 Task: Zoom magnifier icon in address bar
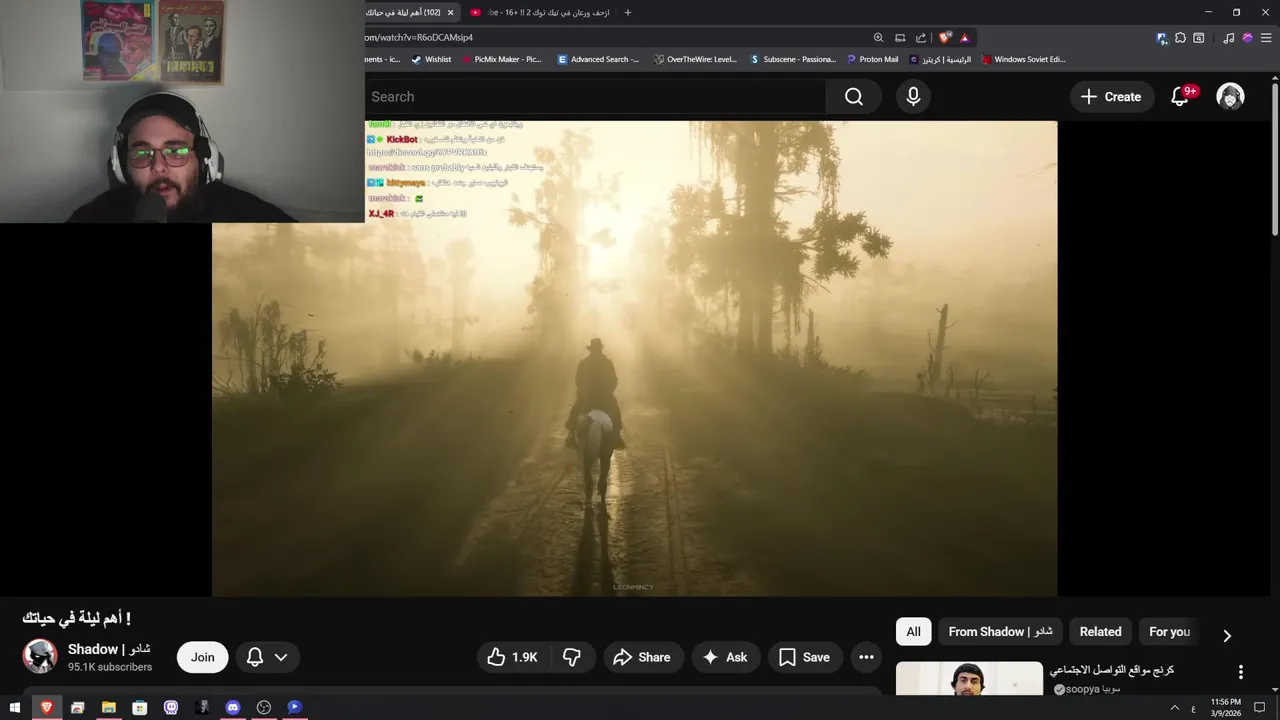click(x=878, y=38)
